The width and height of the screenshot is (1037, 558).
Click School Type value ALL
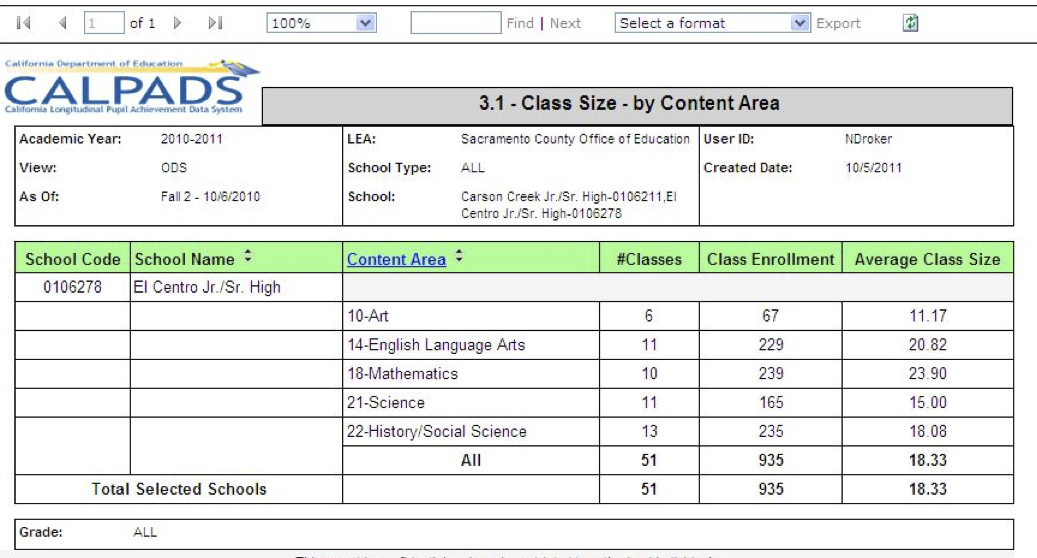pos(472,168)
